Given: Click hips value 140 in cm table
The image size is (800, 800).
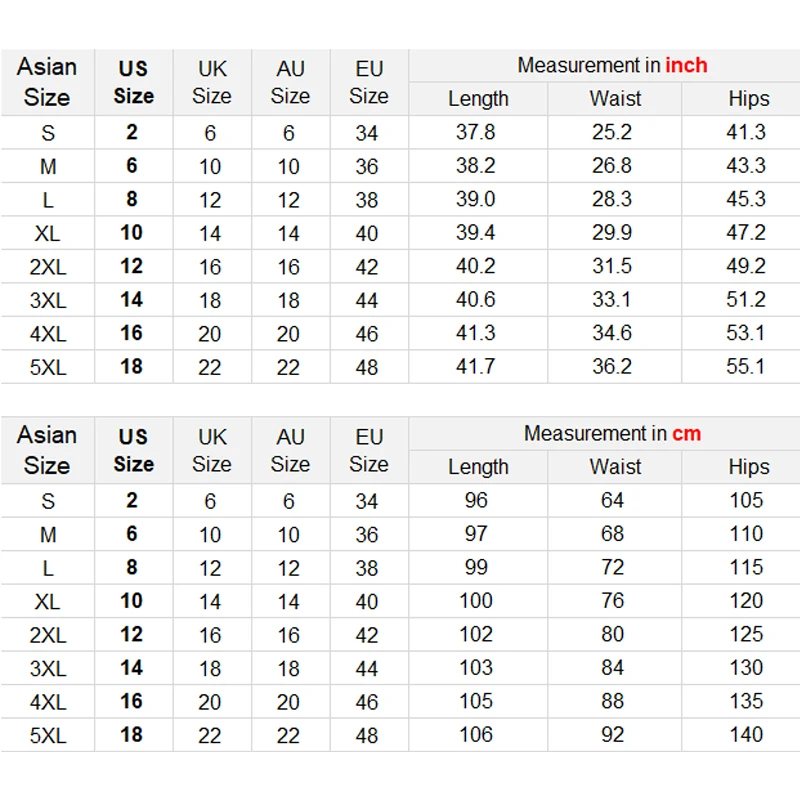Looking at the screenshot, I should [746, 735].
